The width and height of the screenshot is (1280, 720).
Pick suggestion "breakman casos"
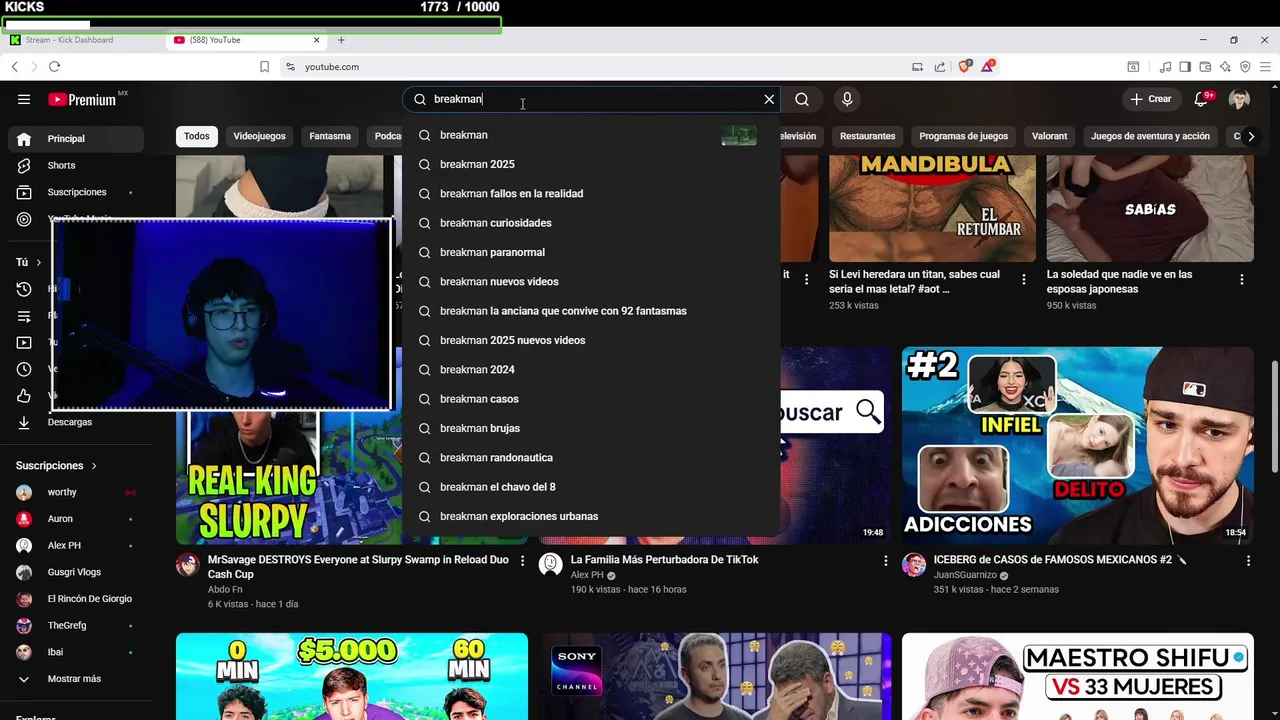click(591, 399)
